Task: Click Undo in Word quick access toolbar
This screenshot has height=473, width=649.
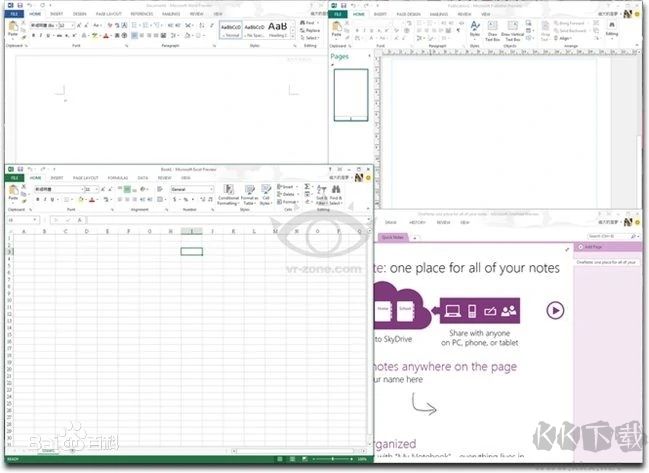Action: (30, 5)
